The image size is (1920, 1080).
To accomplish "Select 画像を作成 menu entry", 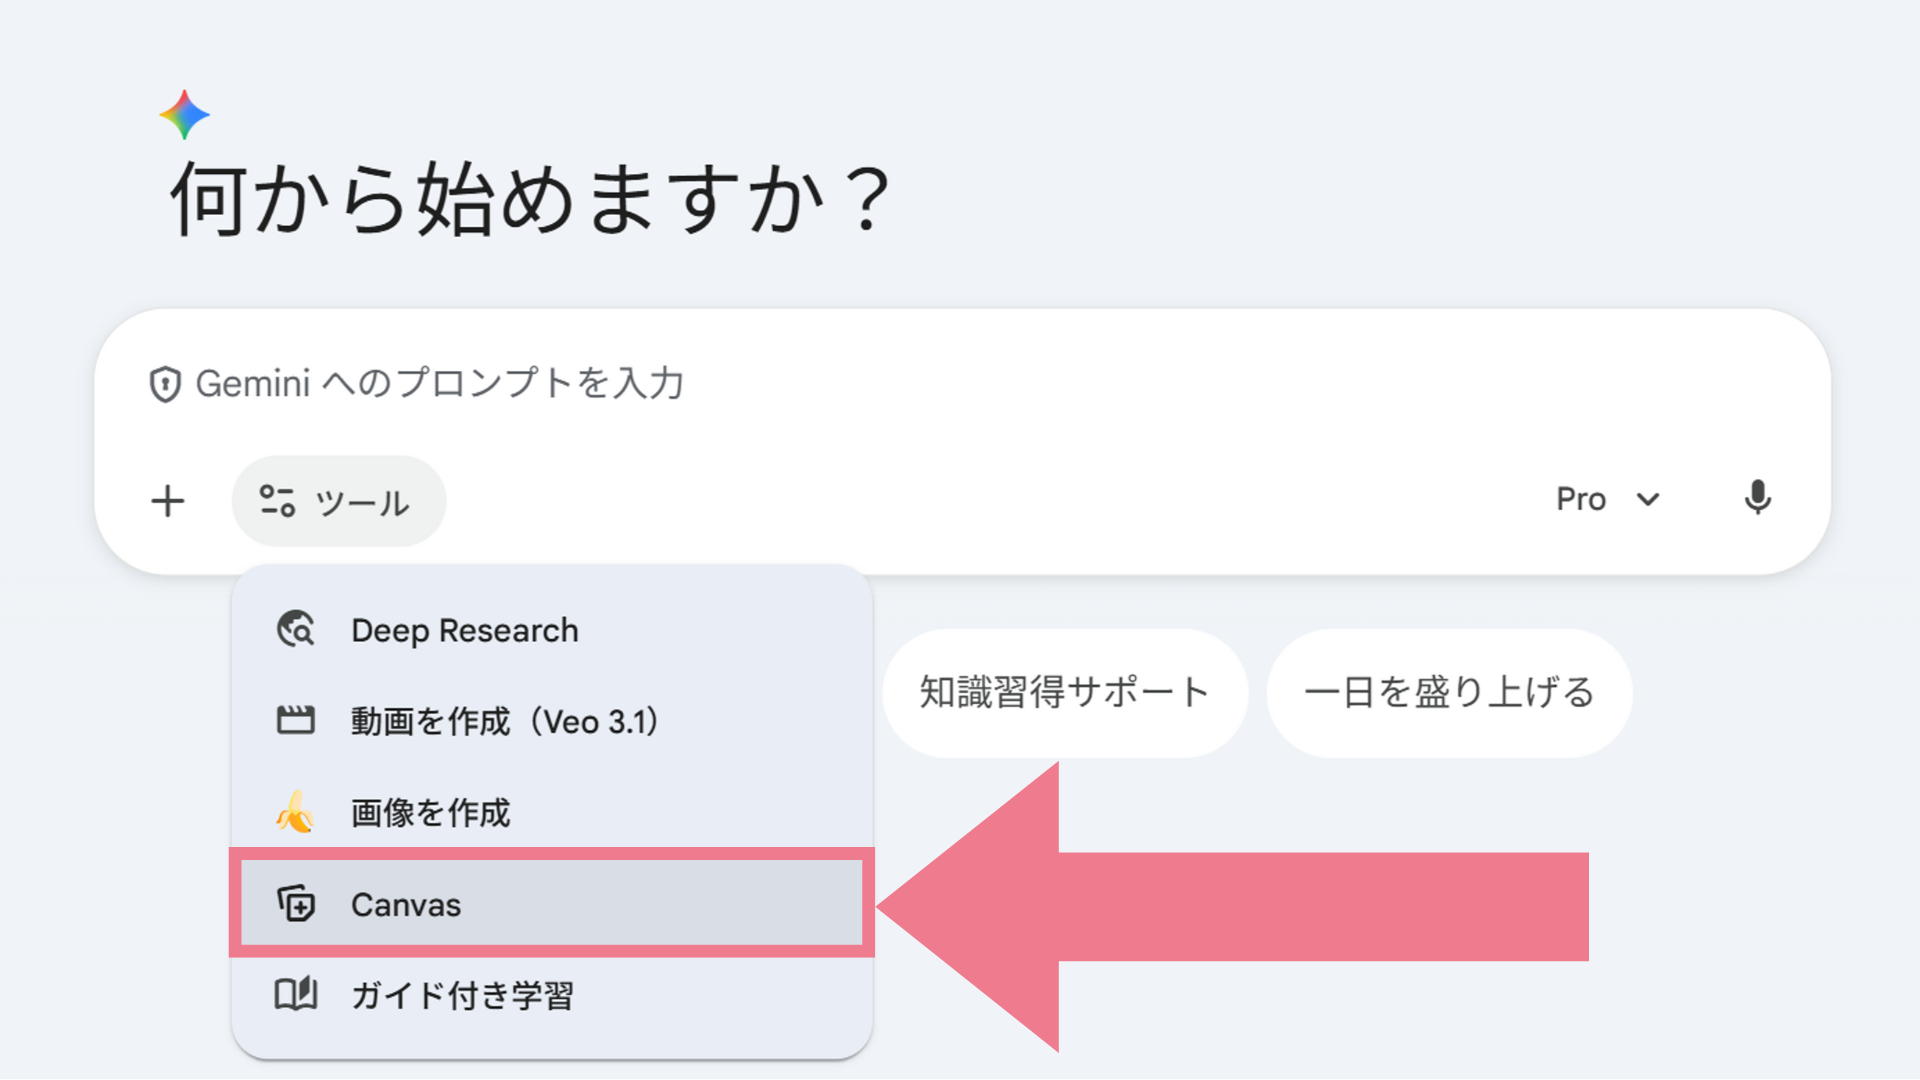I will pos(431,813).
